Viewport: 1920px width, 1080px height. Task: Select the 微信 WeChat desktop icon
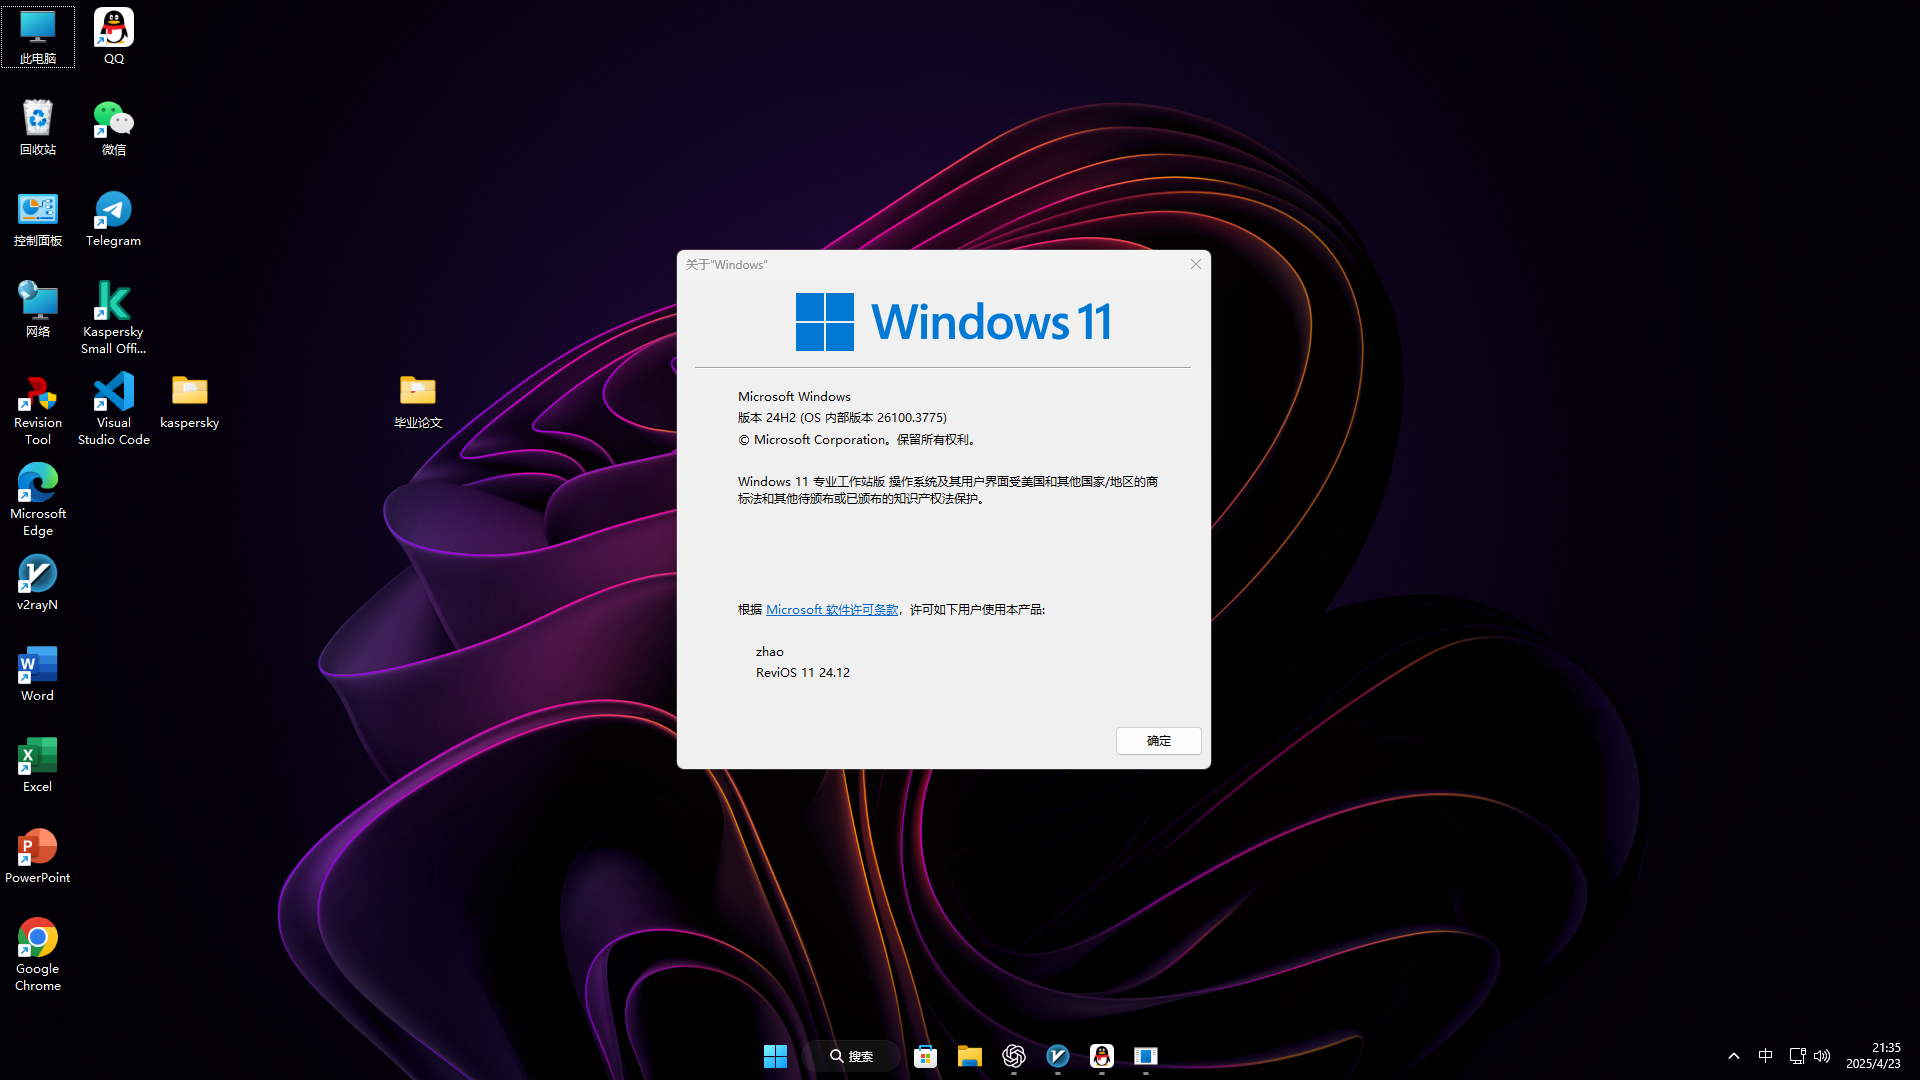(113, 121)
